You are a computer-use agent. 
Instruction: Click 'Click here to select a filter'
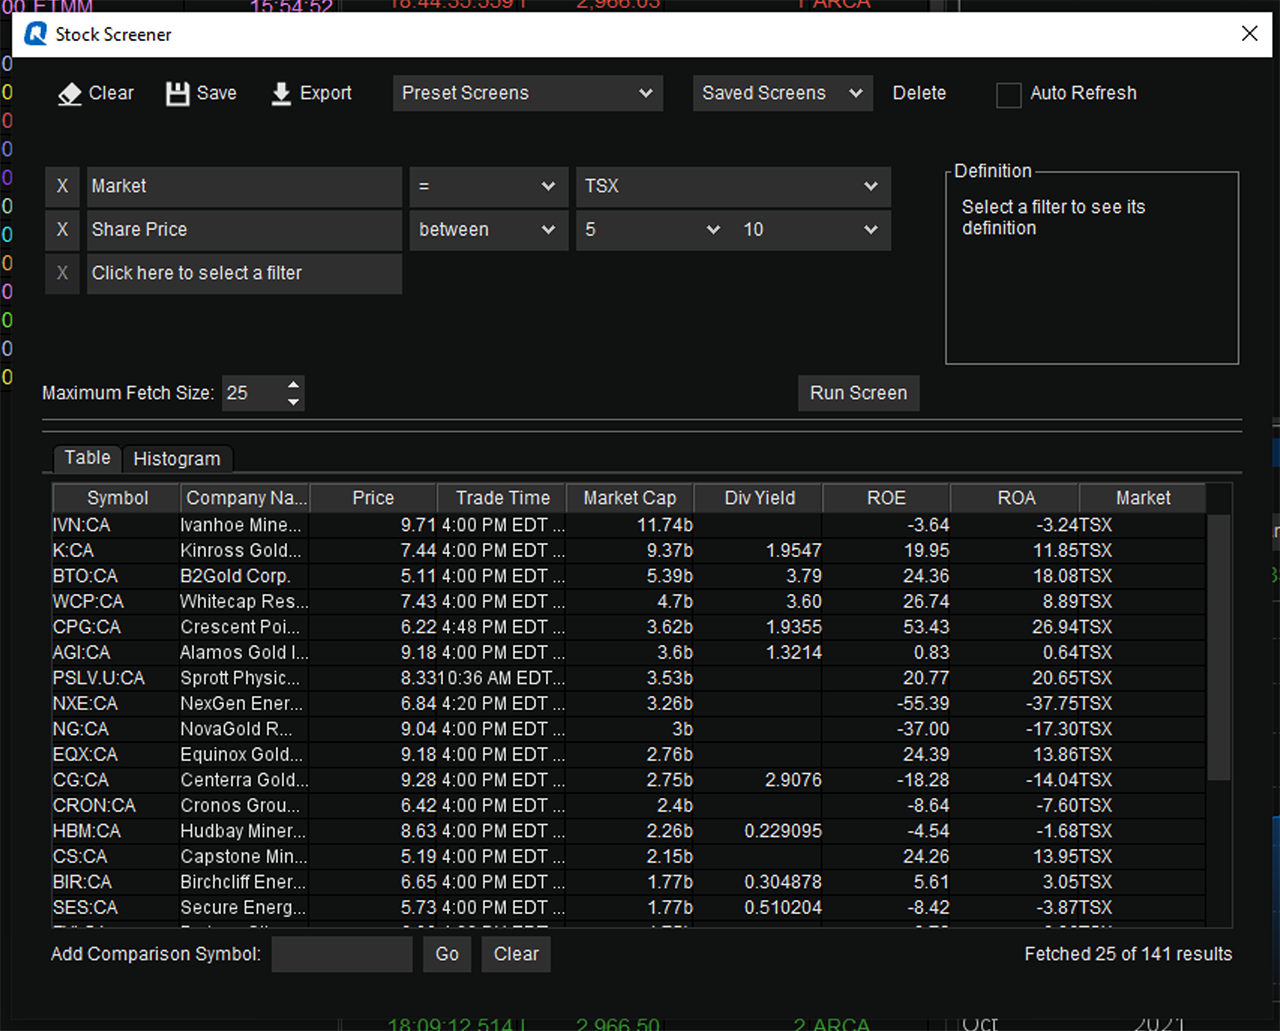pos(244,274)
